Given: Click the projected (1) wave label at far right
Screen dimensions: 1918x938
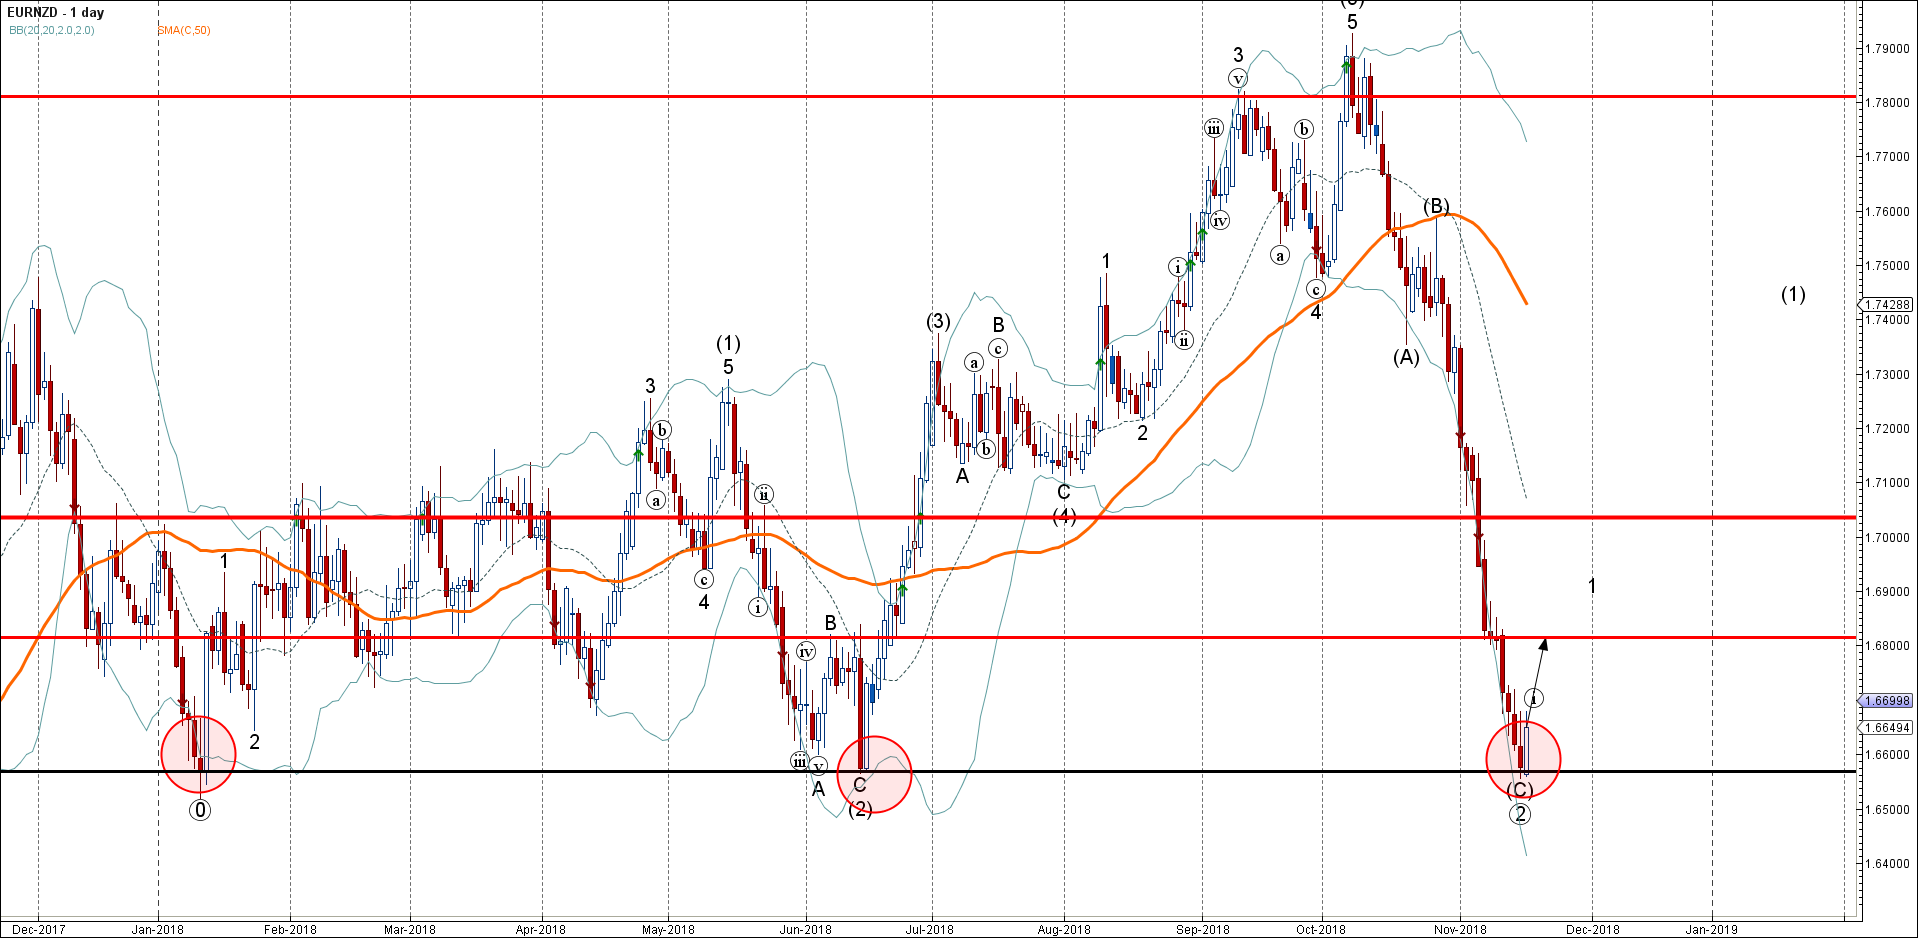Looking at the screenshot, I should 1793,294.
